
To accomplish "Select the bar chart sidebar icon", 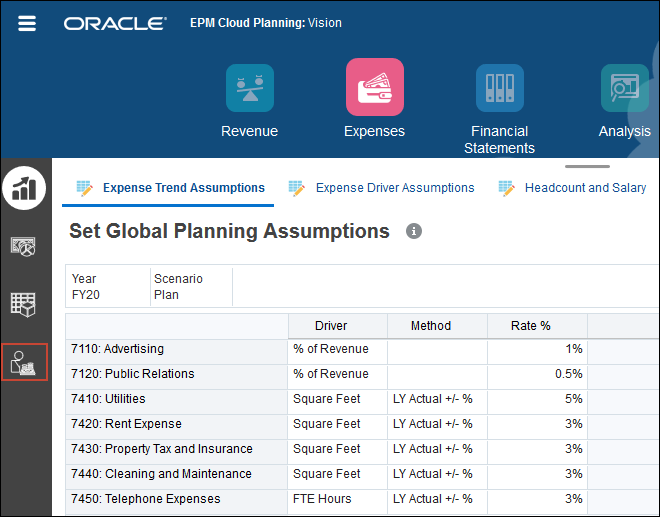I will click(25, 187).
